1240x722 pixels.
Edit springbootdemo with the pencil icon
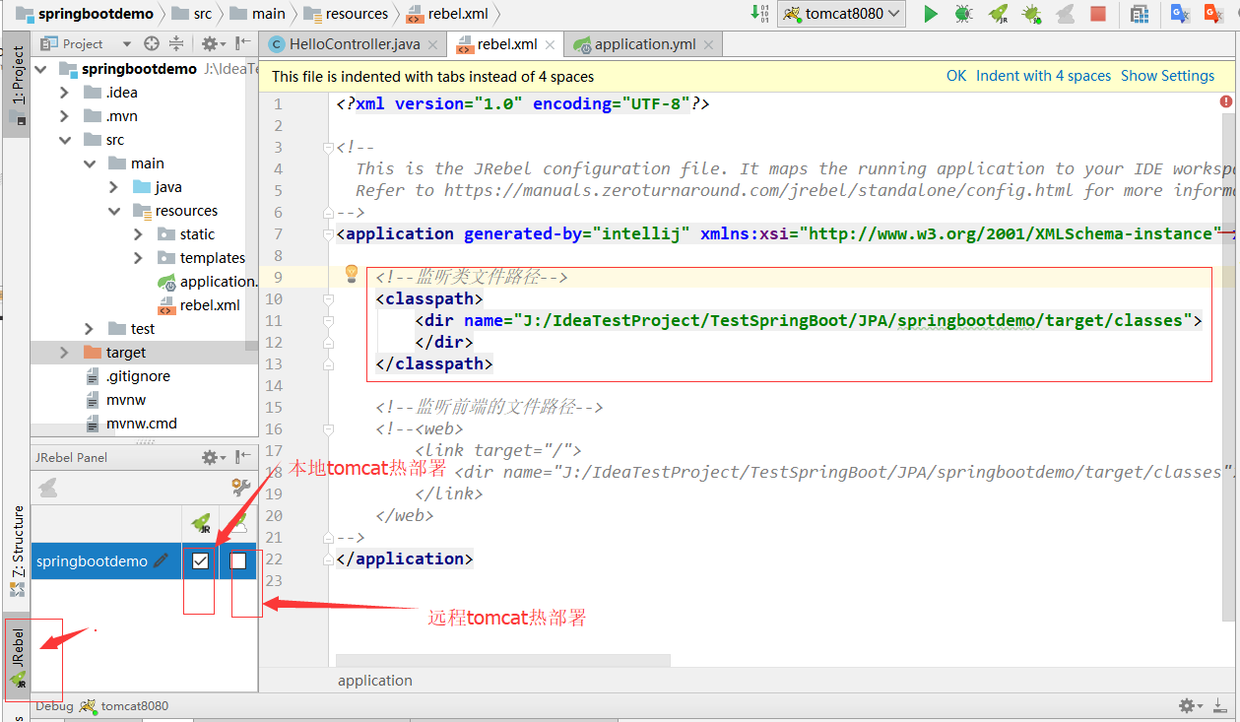pos(161,561)
